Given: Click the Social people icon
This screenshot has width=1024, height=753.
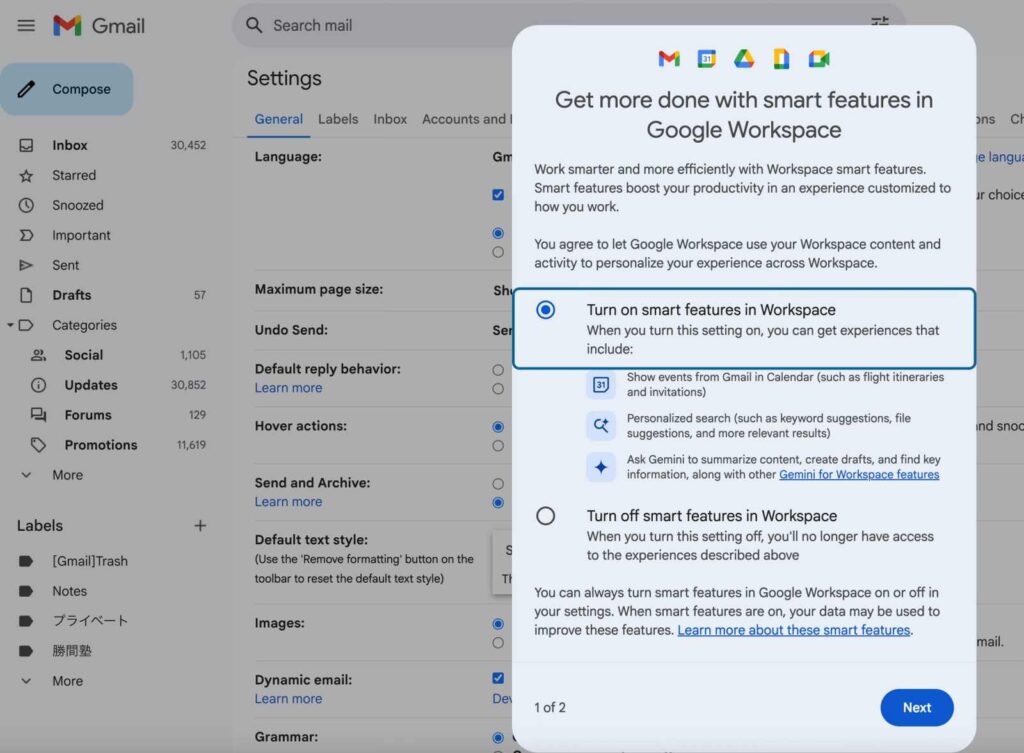Looking at the screenshot, I should coord(39,355).
